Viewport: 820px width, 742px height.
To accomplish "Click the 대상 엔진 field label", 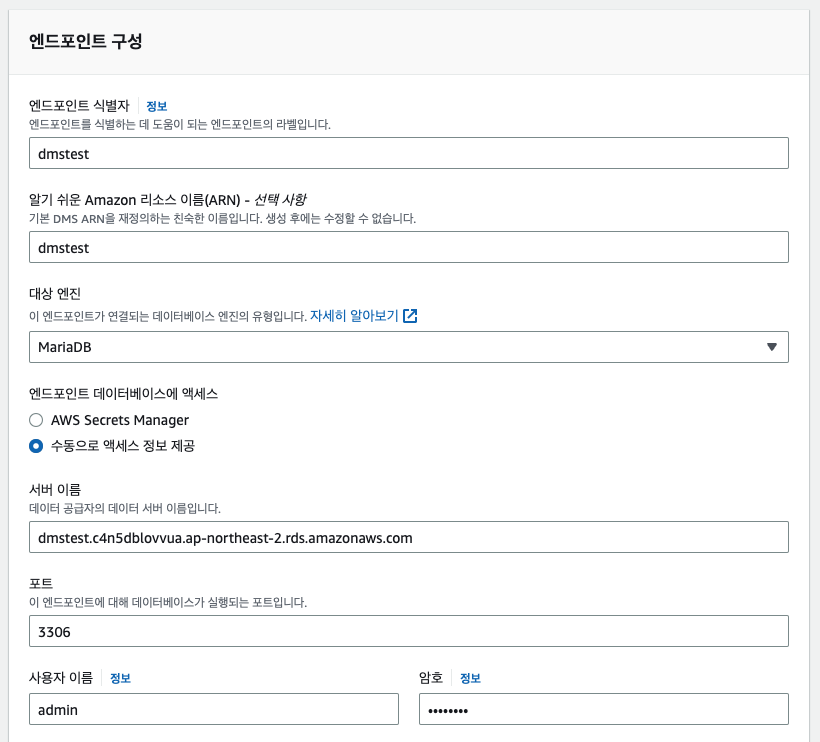I will (55, 294).
